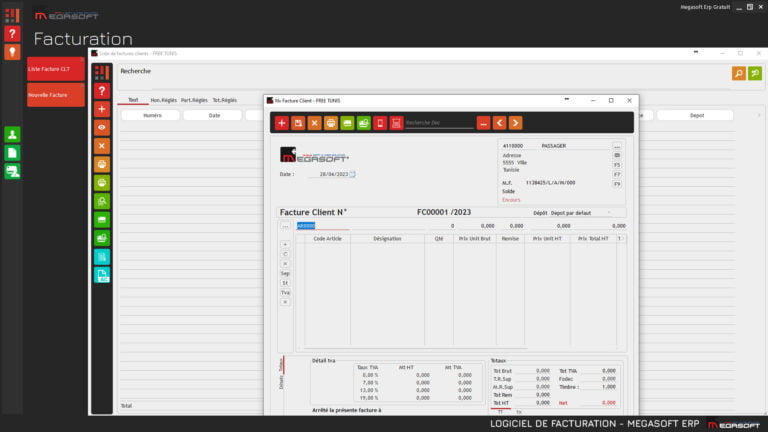
Task: Go to previous invoice with left arrow
Action: [500, 123]
